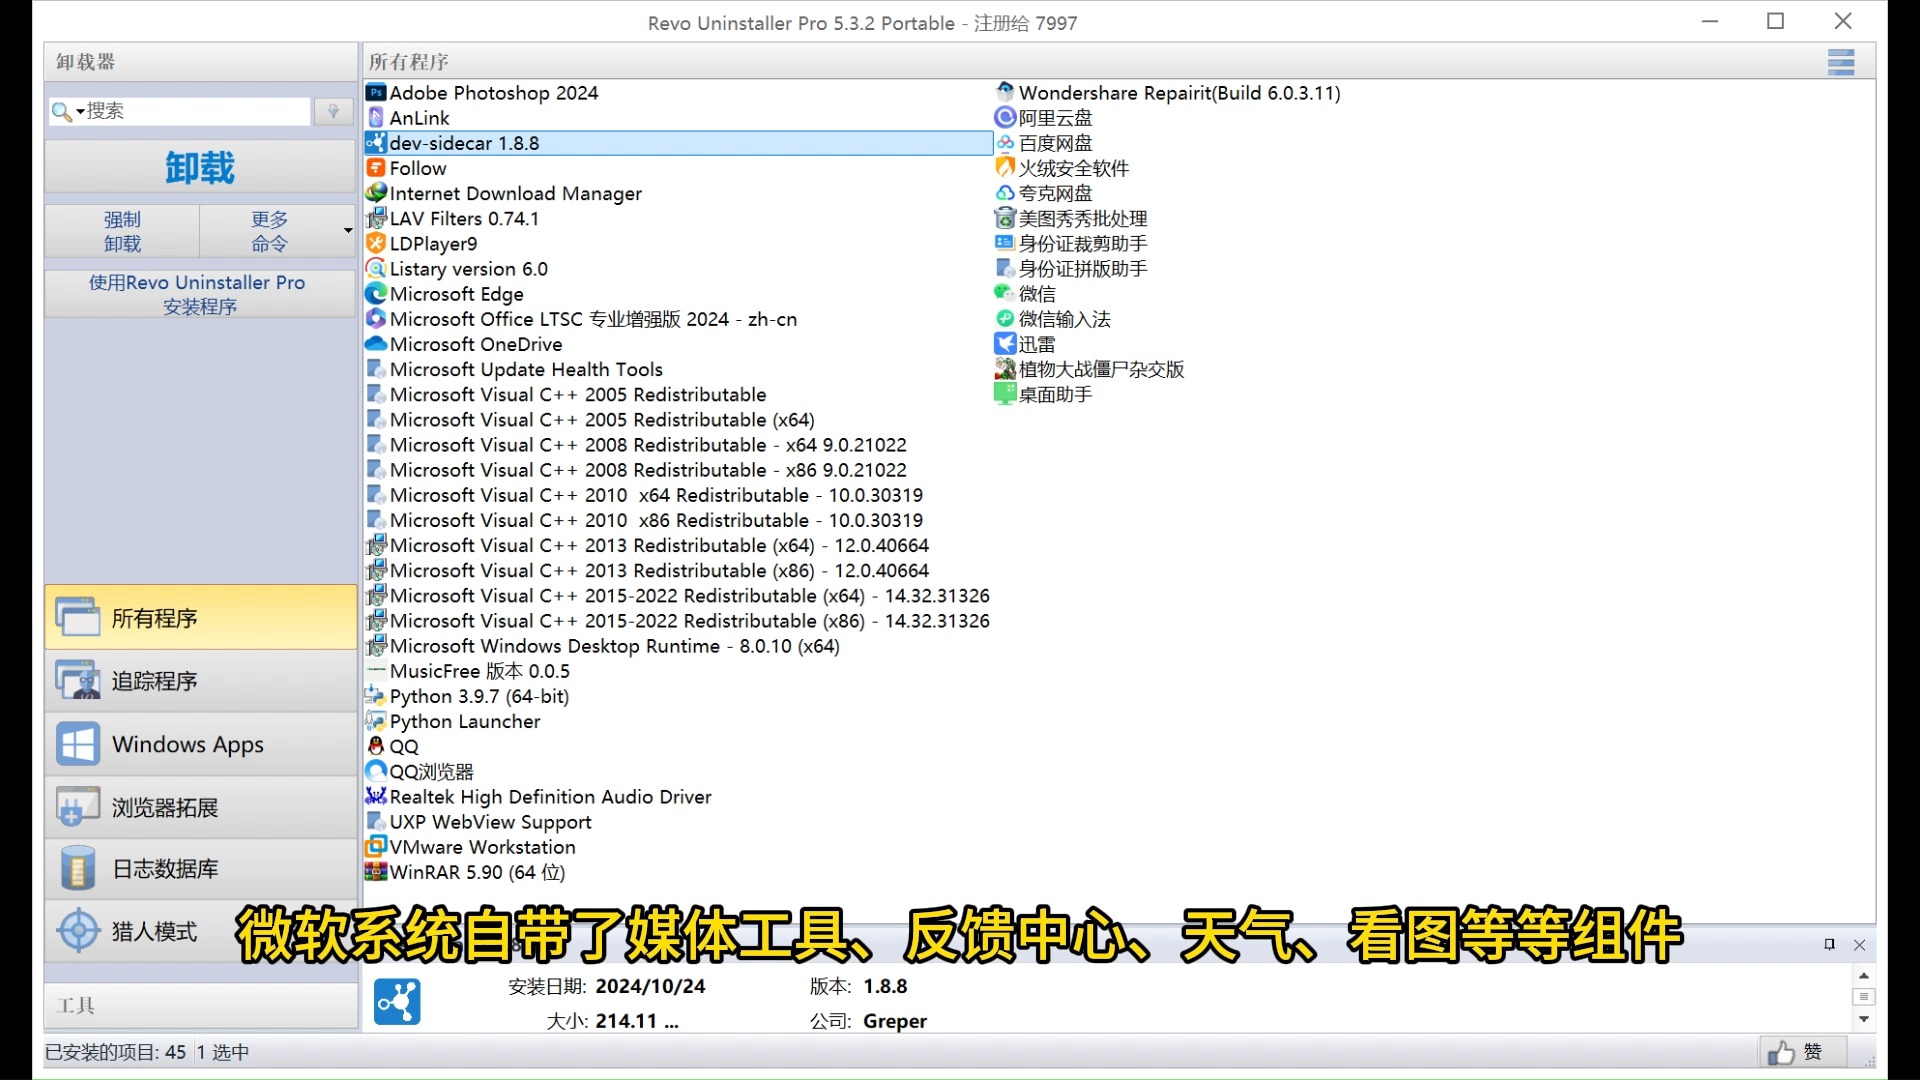Open the view options menu icon
The image size is (1920, 1080).
(x=1841, y=62)
